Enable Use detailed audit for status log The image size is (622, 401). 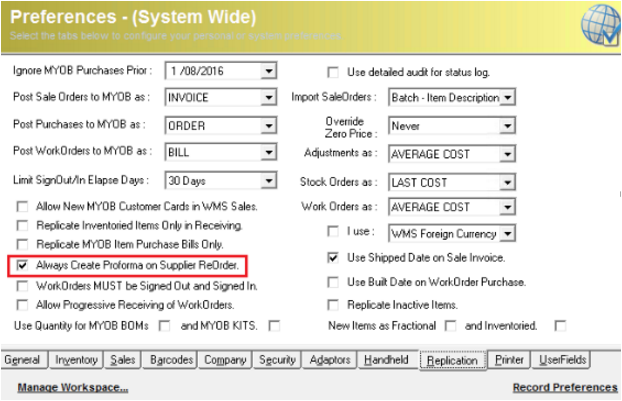(x=333, y=72)
